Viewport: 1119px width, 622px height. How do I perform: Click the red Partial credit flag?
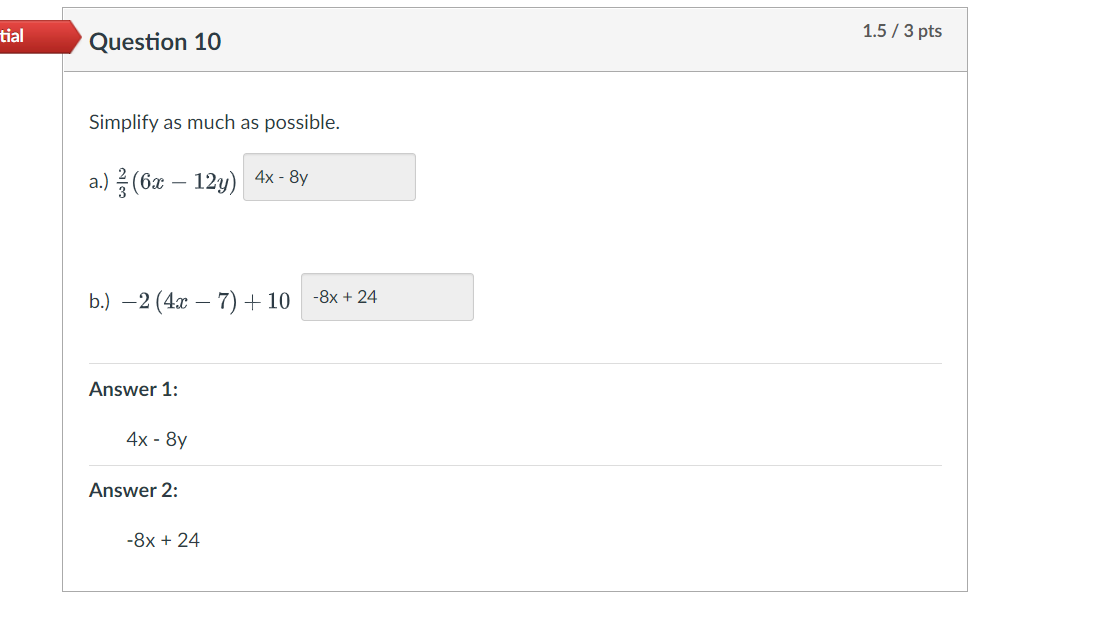tap(30, 37)
